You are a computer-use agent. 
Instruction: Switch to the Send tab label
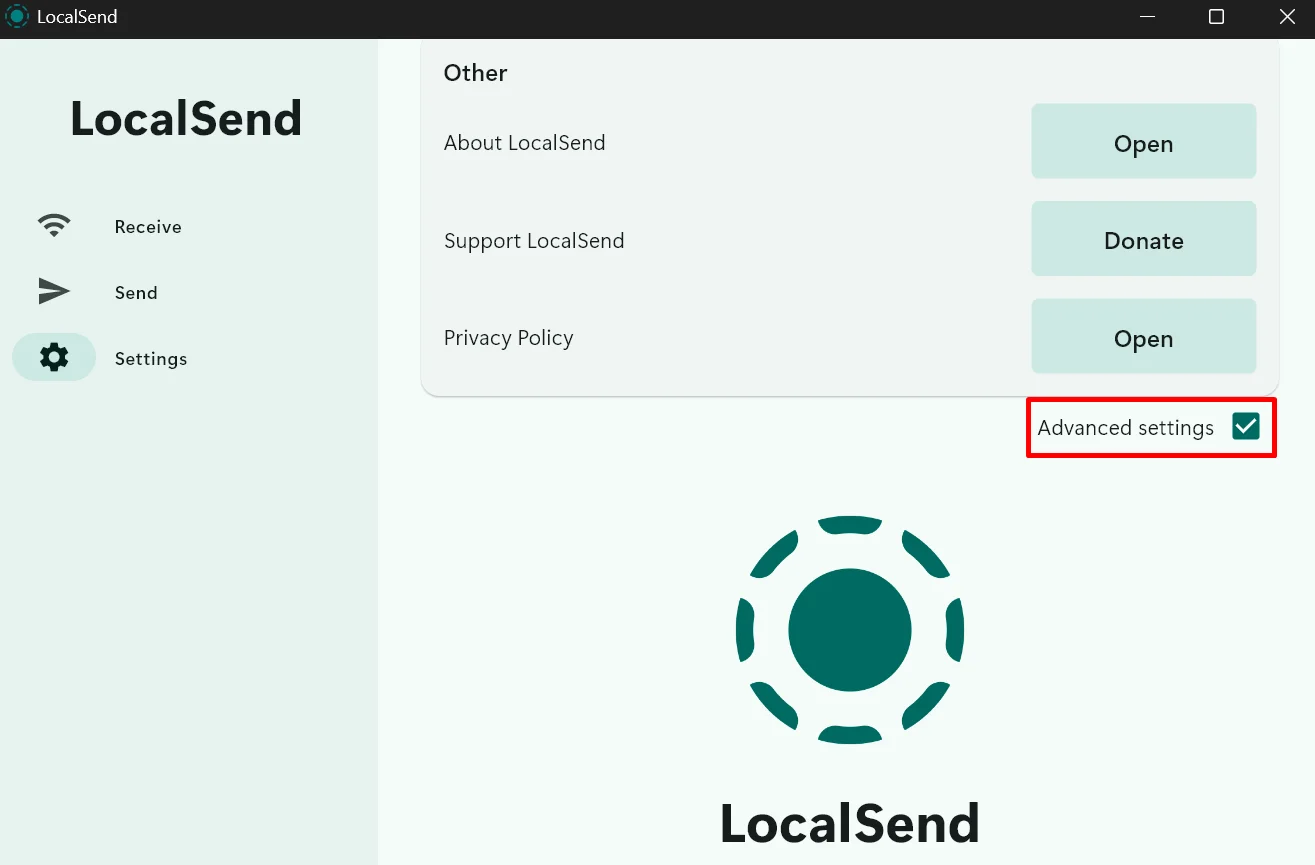point(136,293)
